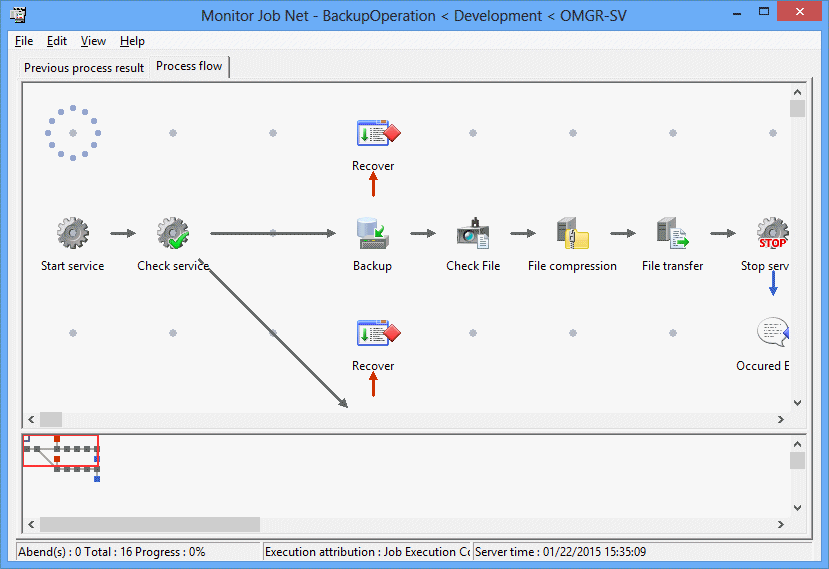Screen dimensions: 829x569
Task: Select the Backup job icon
Action: 373,234
